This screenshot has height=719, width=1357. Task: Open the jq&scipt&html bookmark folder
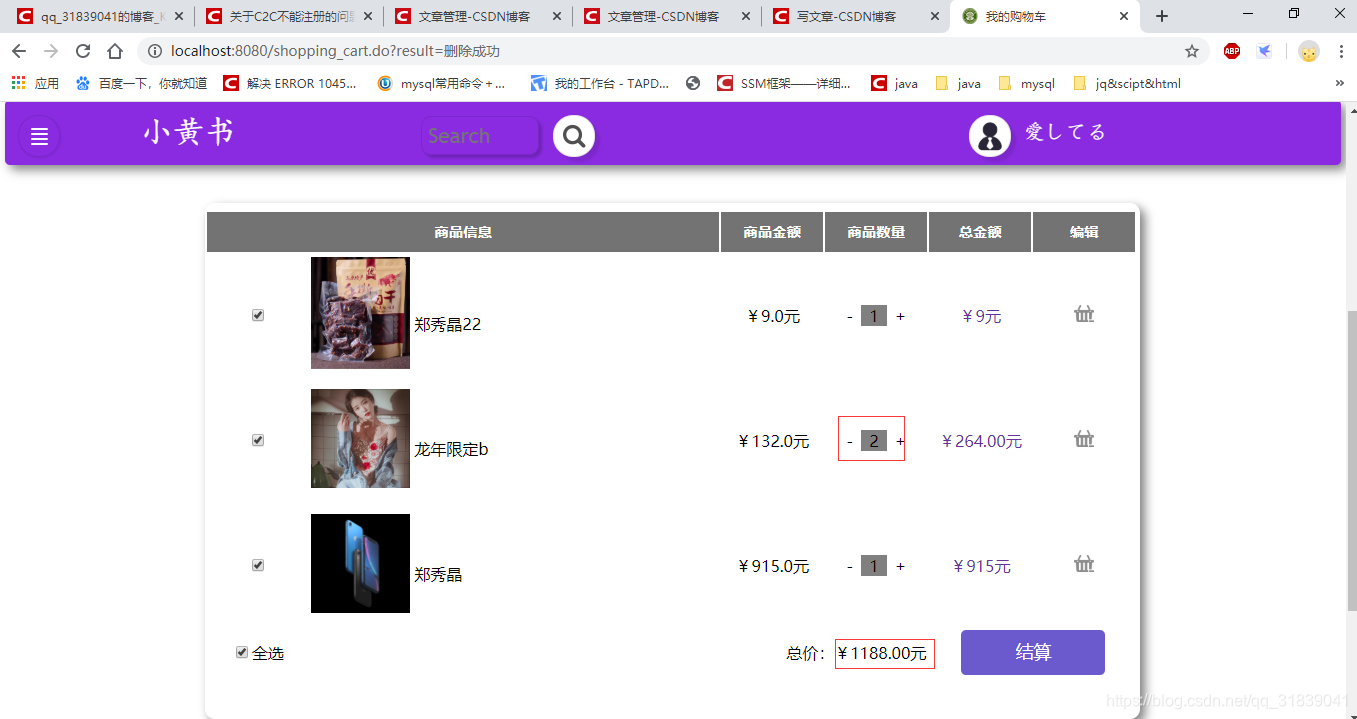coord(1126,83)
